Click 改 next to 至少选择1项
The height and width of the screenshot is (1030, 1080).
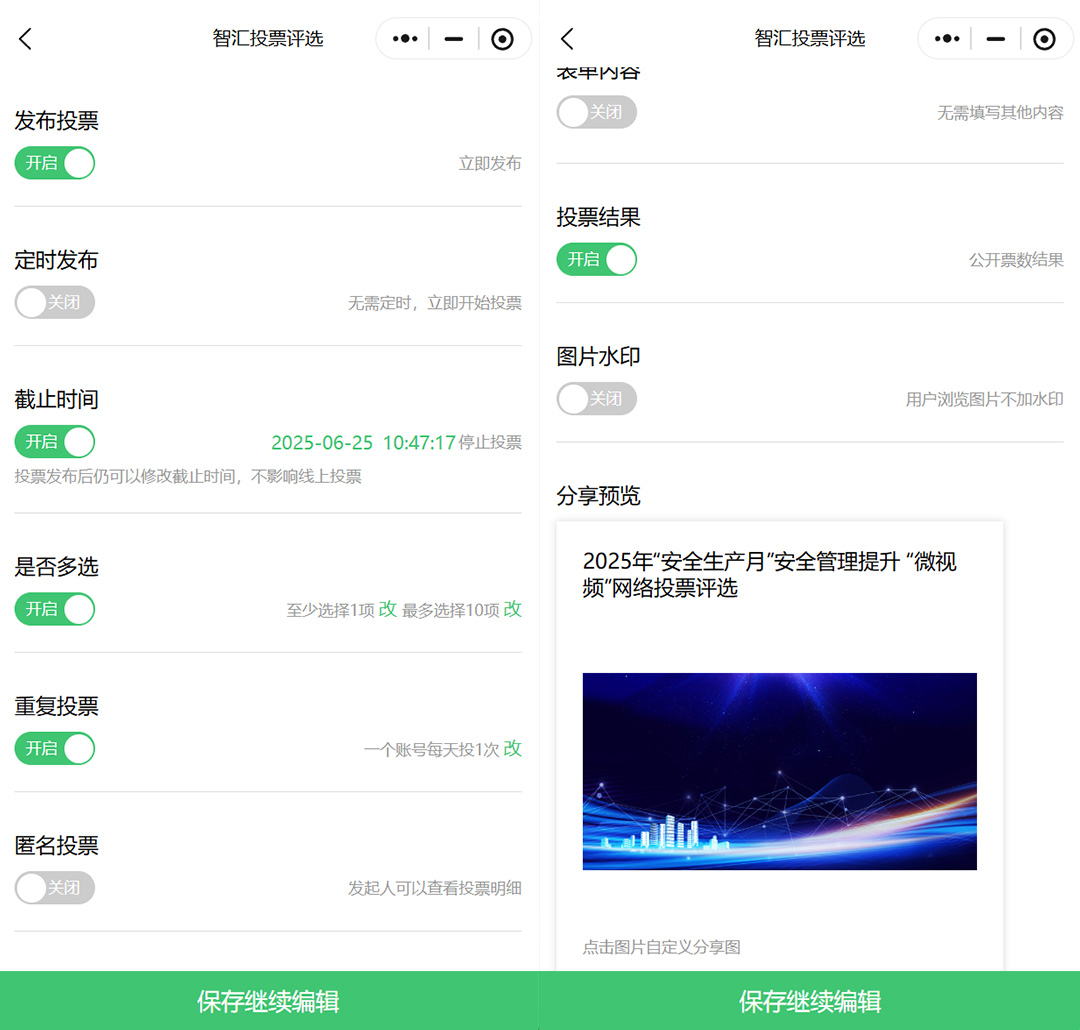click(x=388, y=609)
